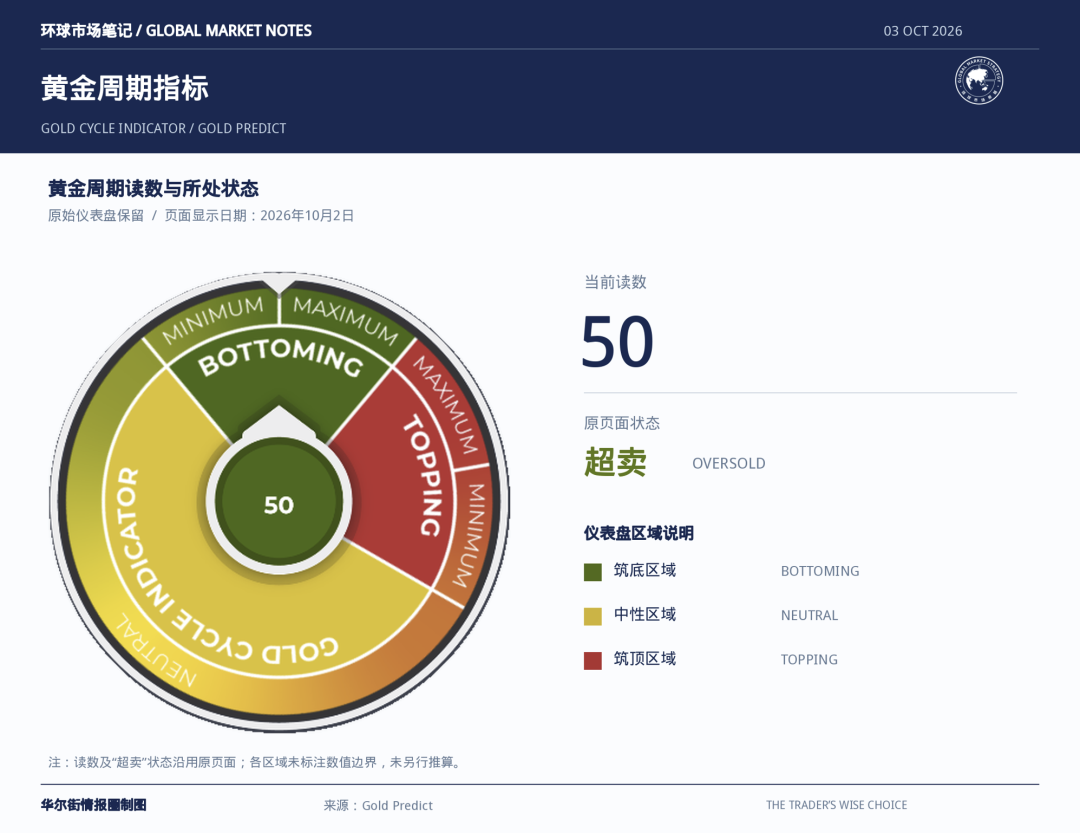Click the 当前读数 label
This screenshot has width=1080, height=833.
(615, 282)
